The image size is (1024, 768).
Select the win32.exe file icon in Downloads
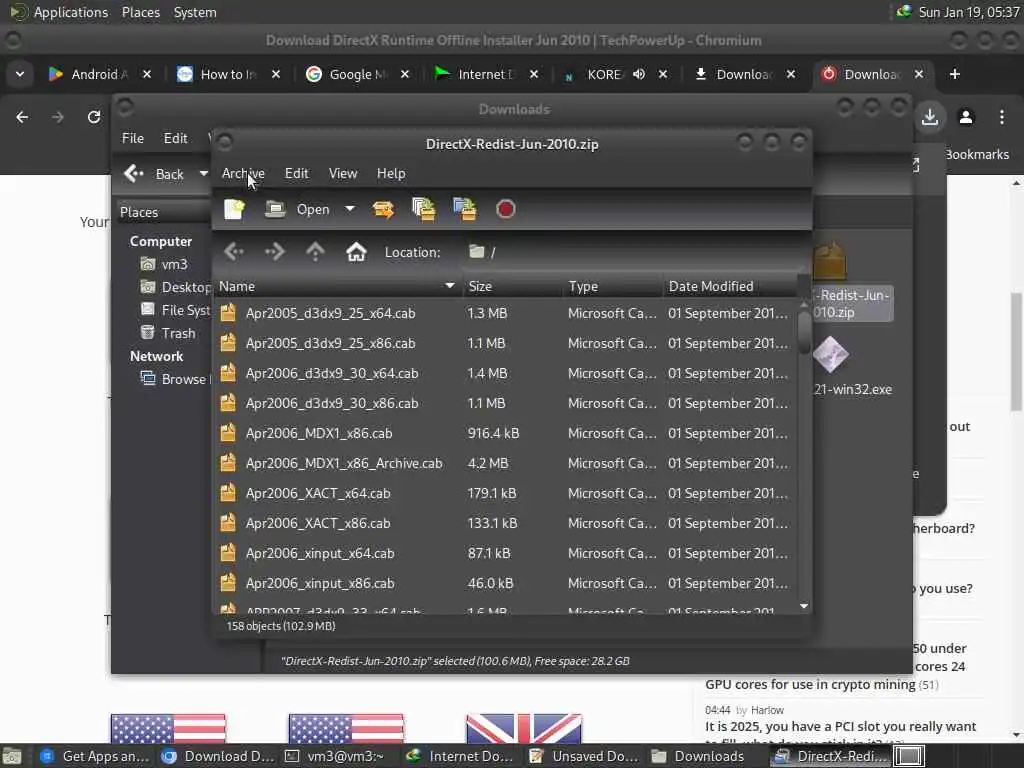[831, 355]
